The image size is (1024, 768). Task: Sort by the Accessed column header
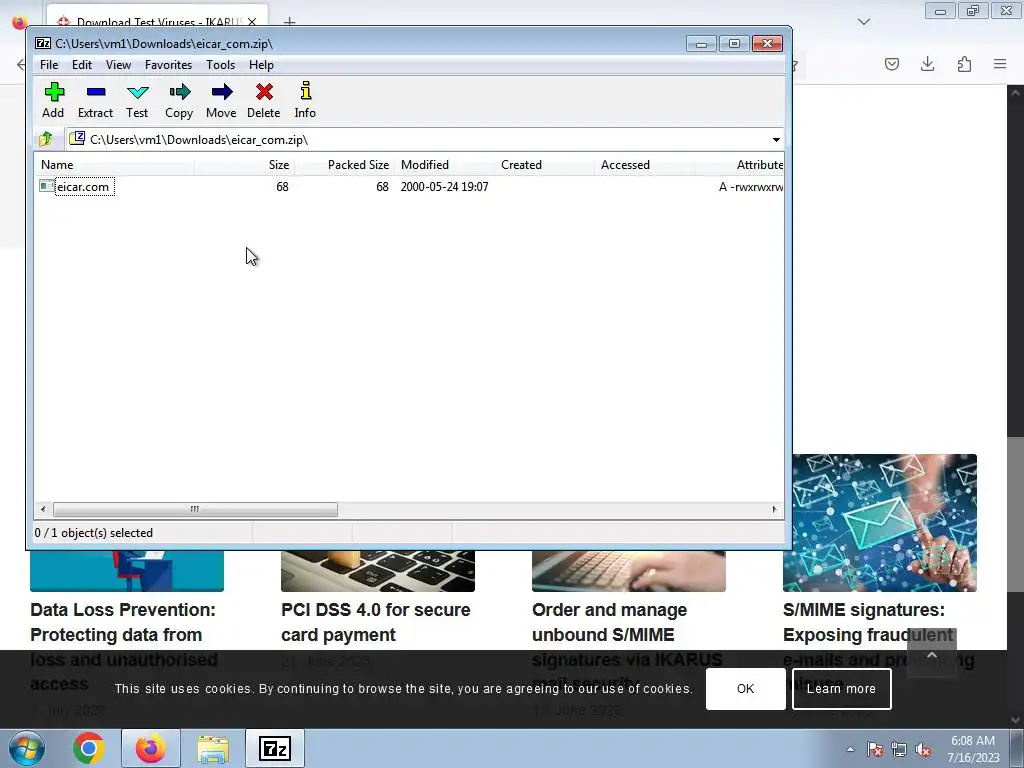(x=644, y=165)
